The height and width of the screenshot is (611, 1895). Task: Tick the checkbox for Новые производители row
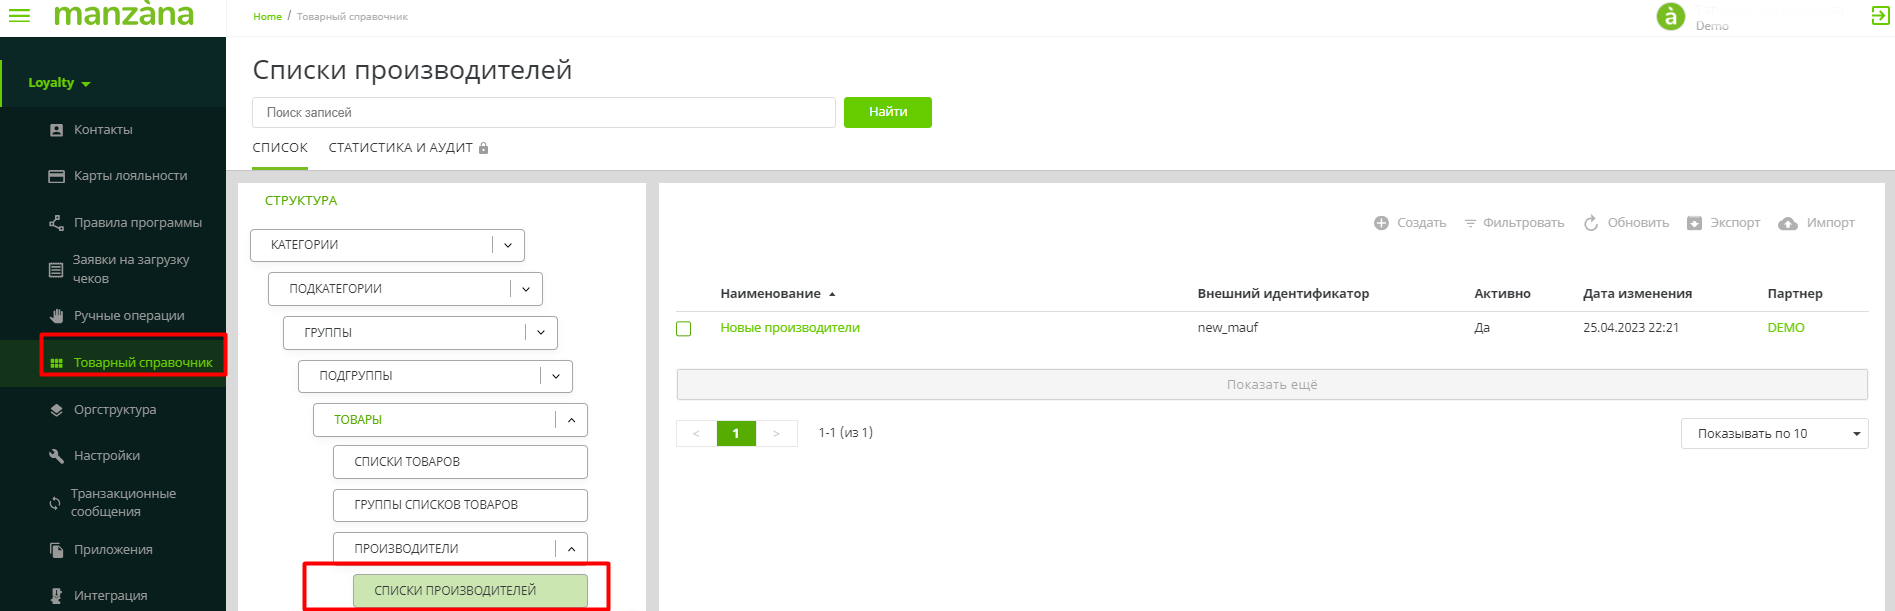click(684, 329)
